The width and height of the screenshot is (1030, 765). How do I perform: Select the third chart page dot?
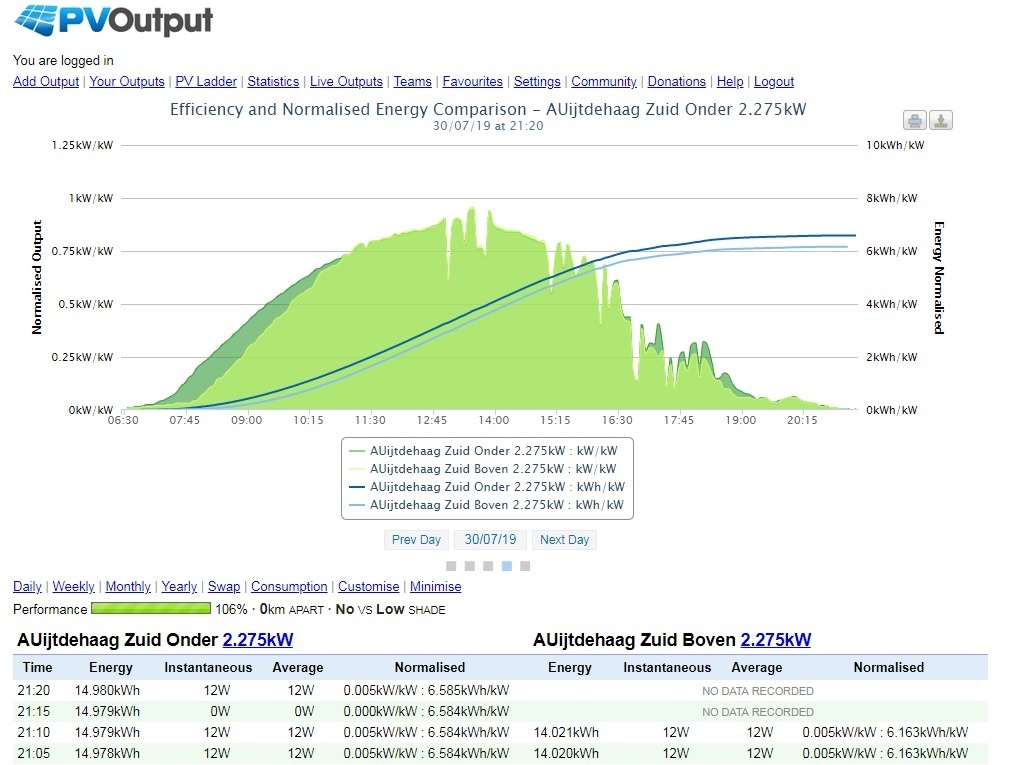coord(488,566)
